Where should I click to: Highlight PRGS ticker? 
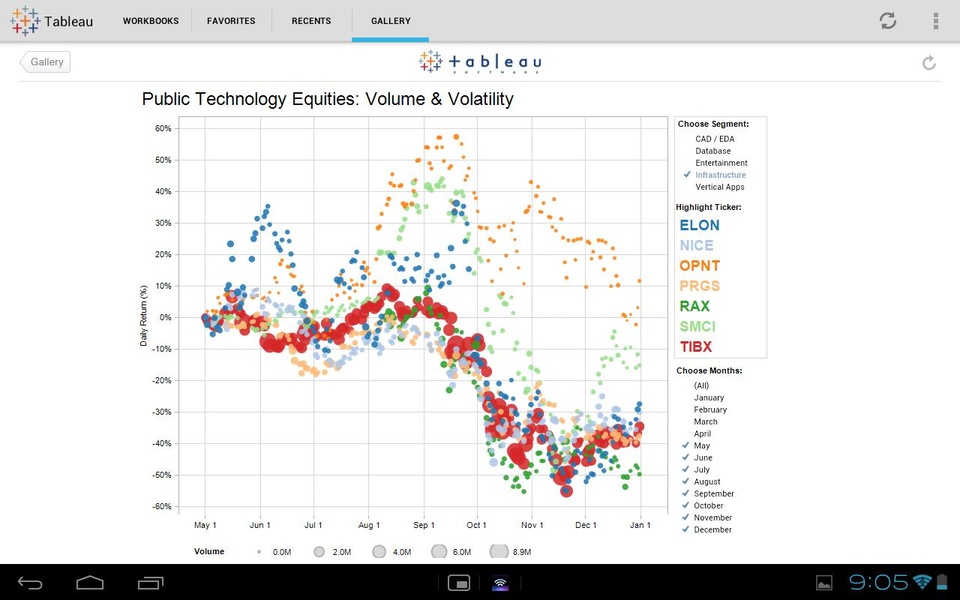pyautogui.click(x=699, y=286)
